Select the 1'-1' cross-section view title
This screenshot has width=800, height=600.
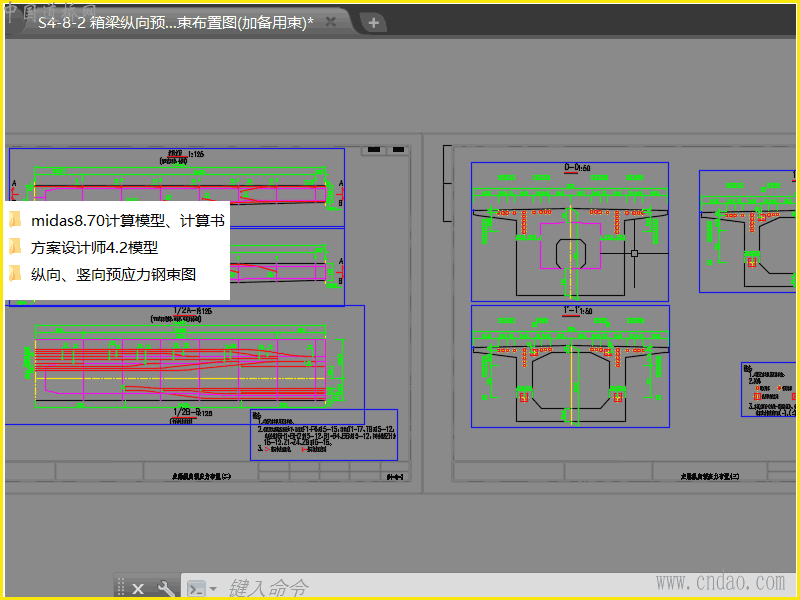pyautogui.click(x=578, y=311)
